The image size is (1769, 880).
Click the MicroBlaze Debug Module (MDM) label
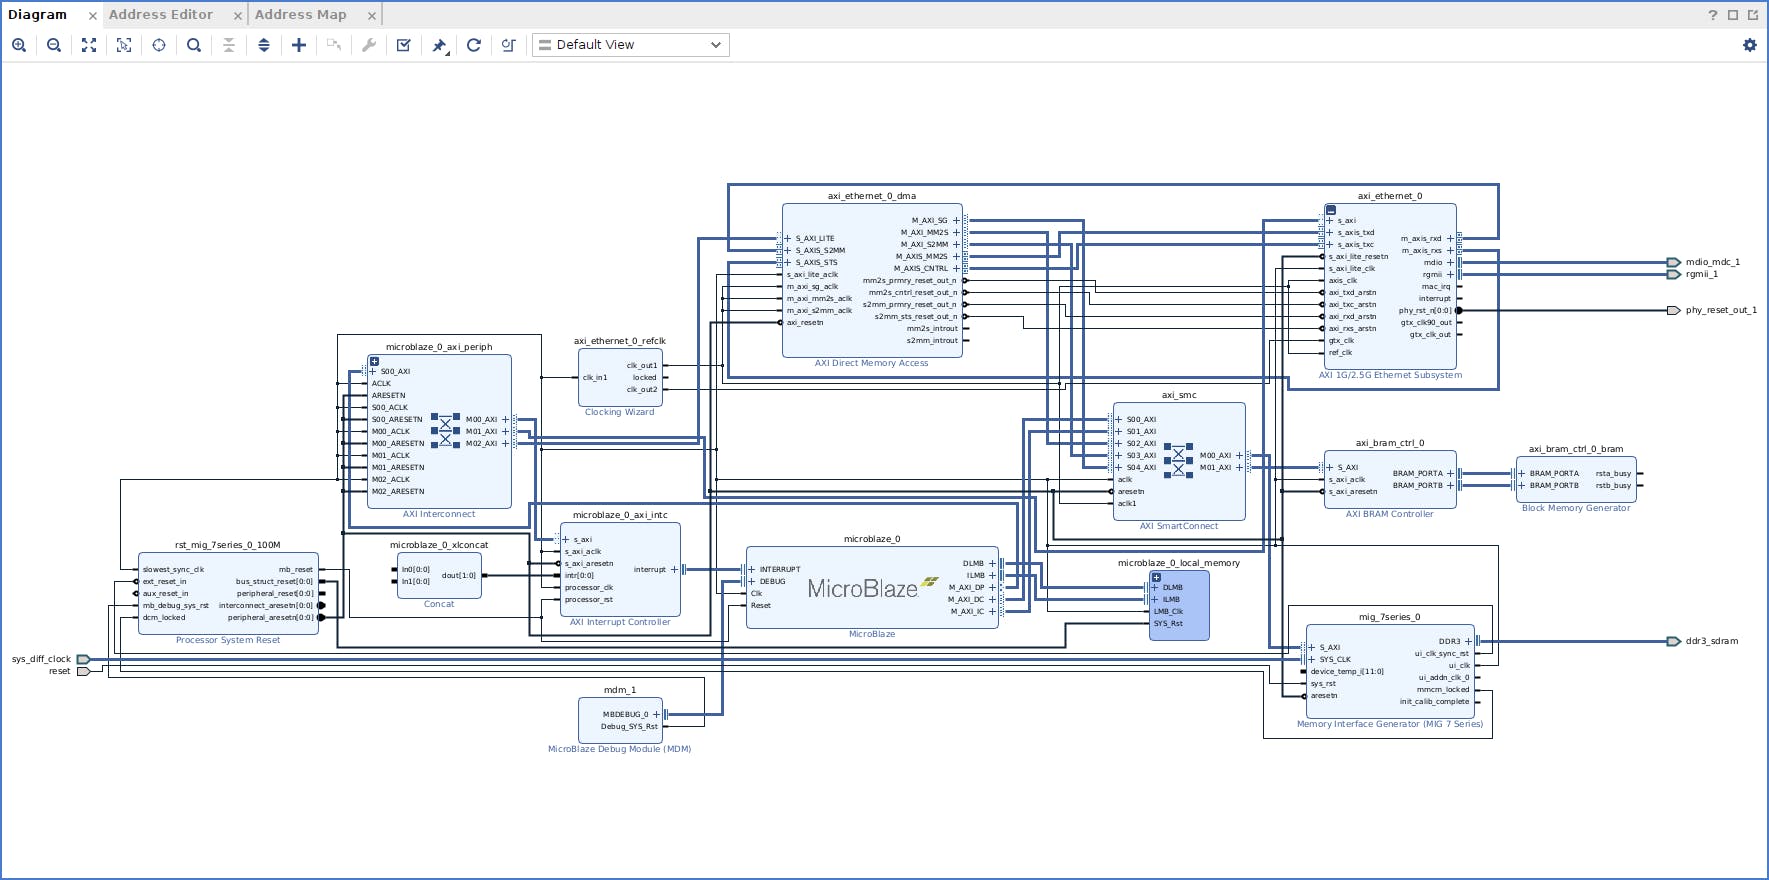[x=619, y=749]
